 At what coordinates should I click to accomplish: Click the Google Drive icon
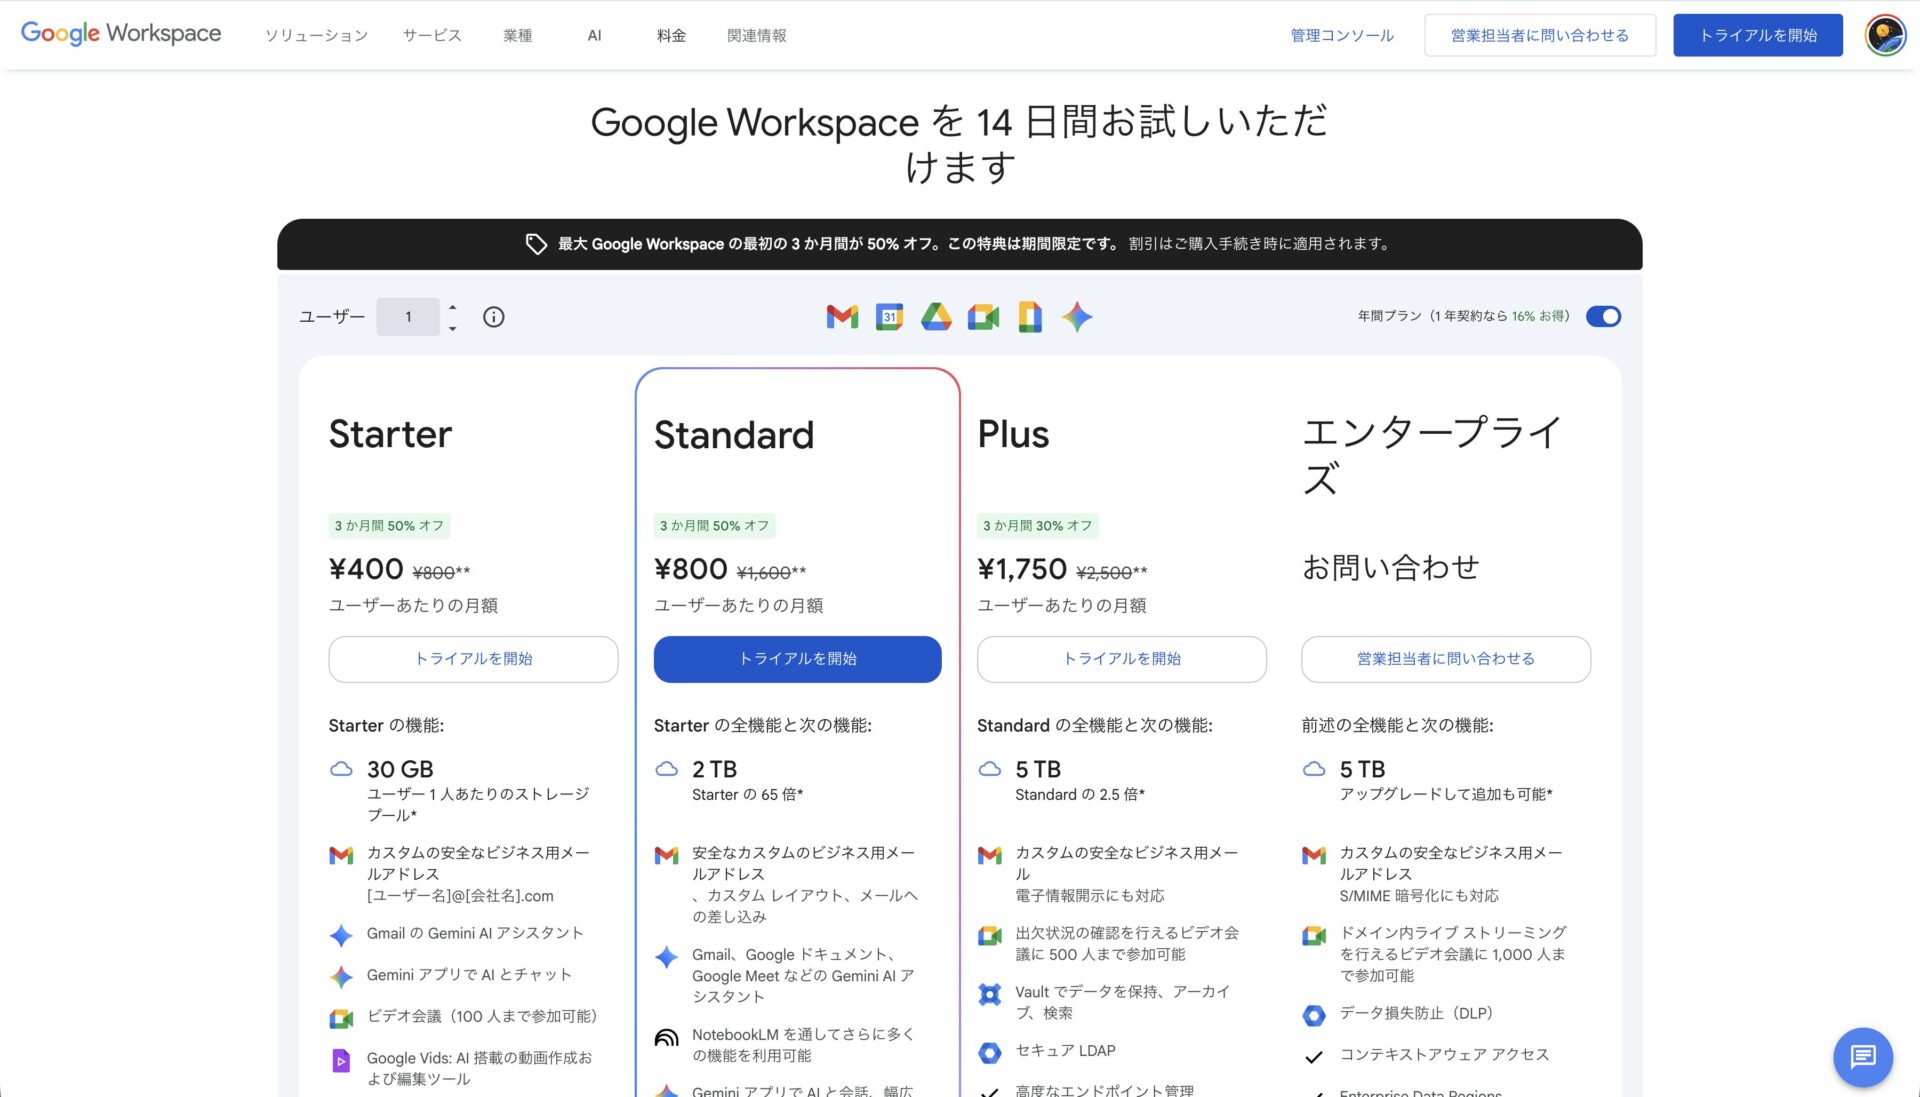(x=935, y=316)
